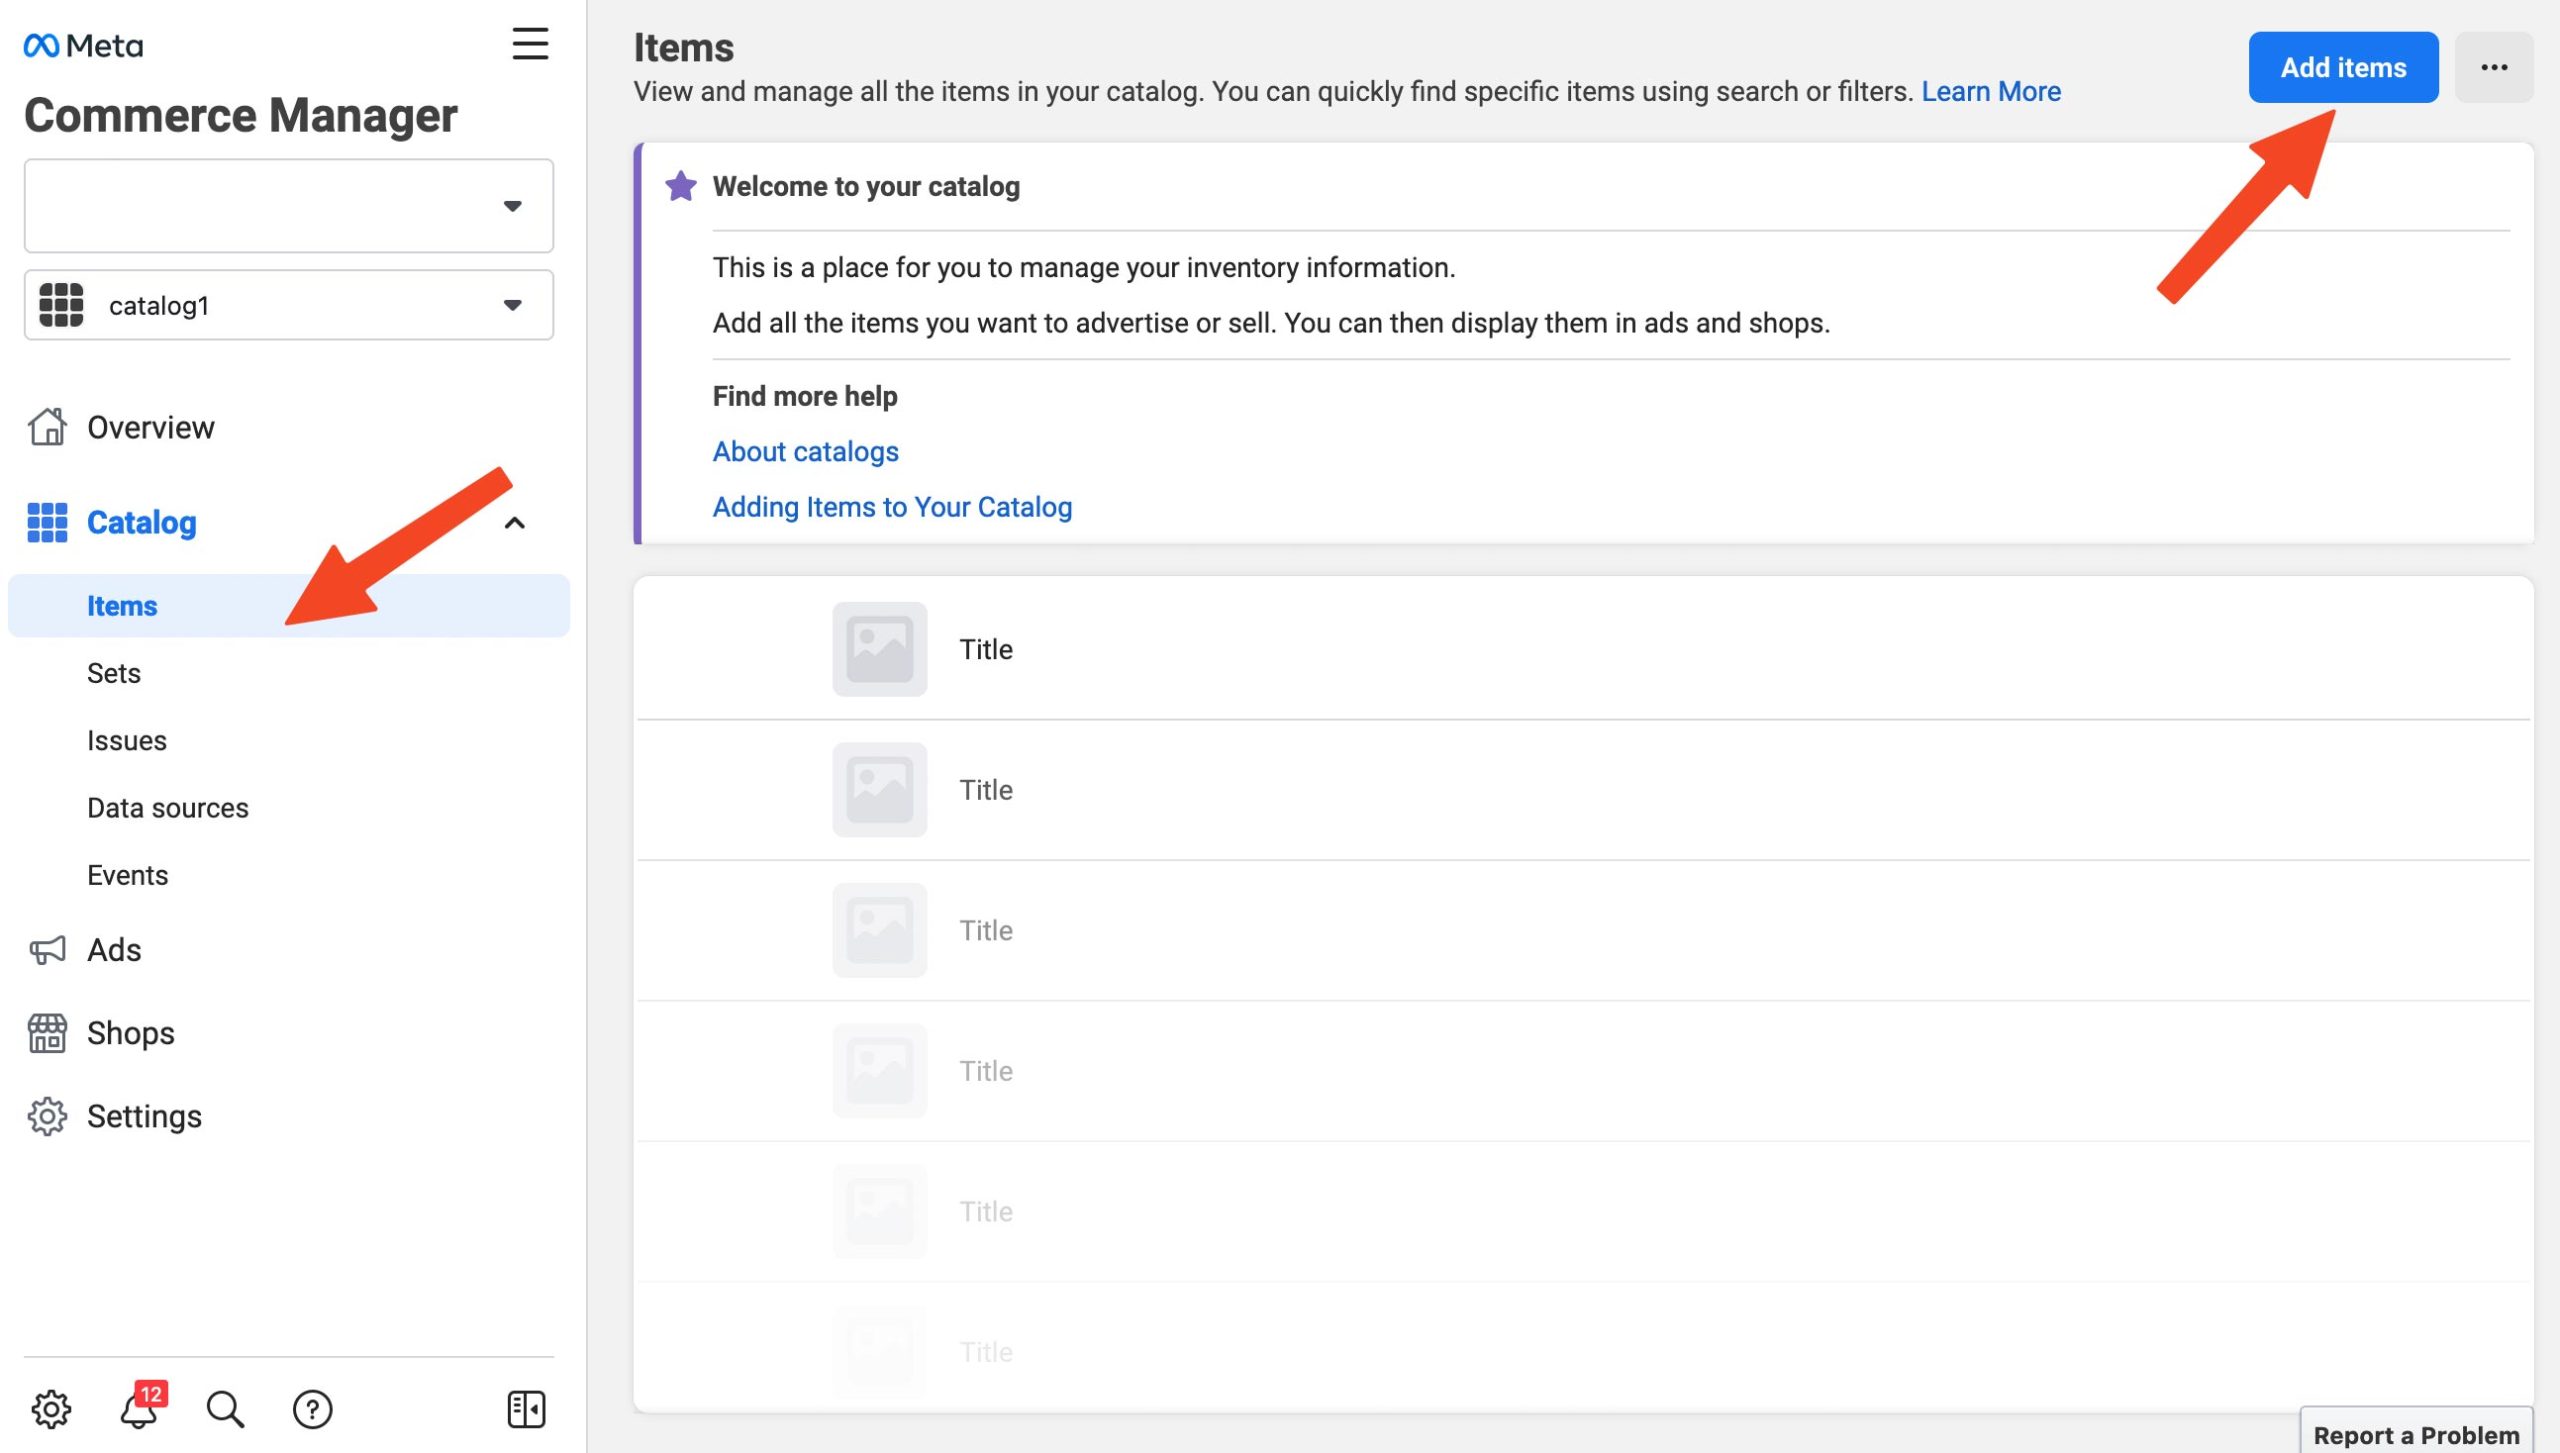Open the help question mark icon
The image size is (2560, 1453).
tap(312, 1409)
